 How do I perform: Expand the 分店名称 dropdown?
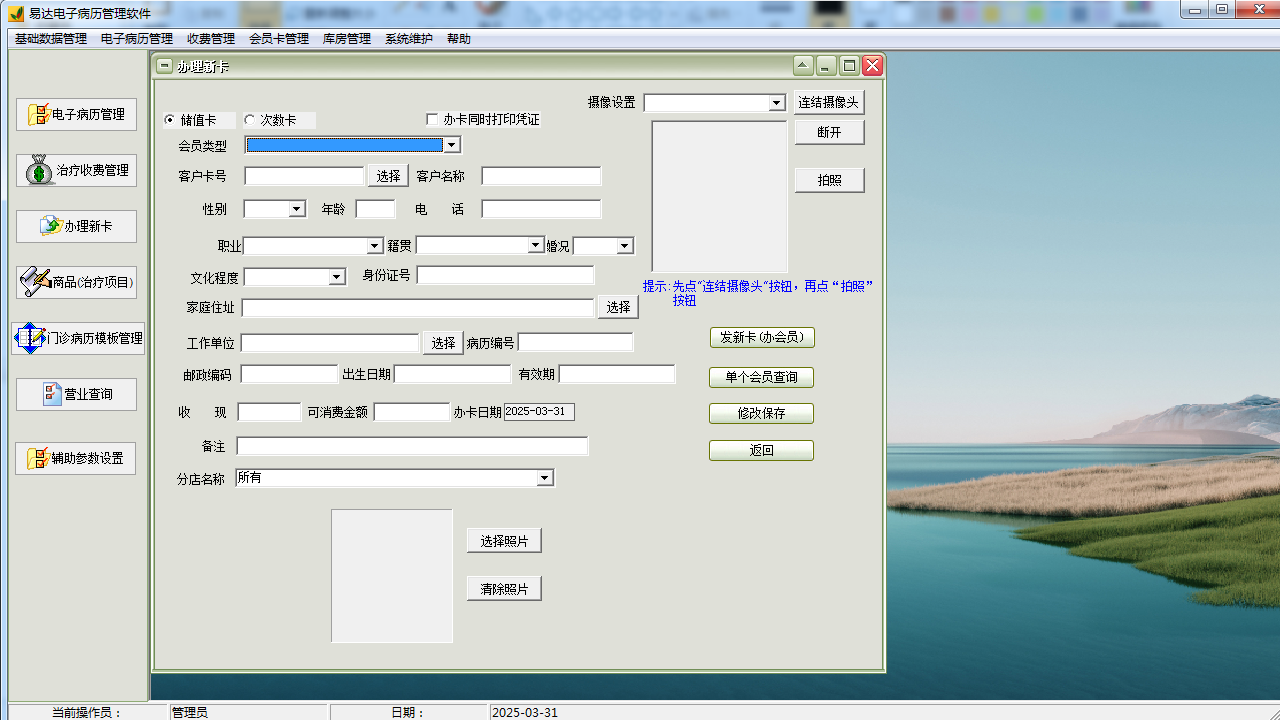tap(545, 478)
